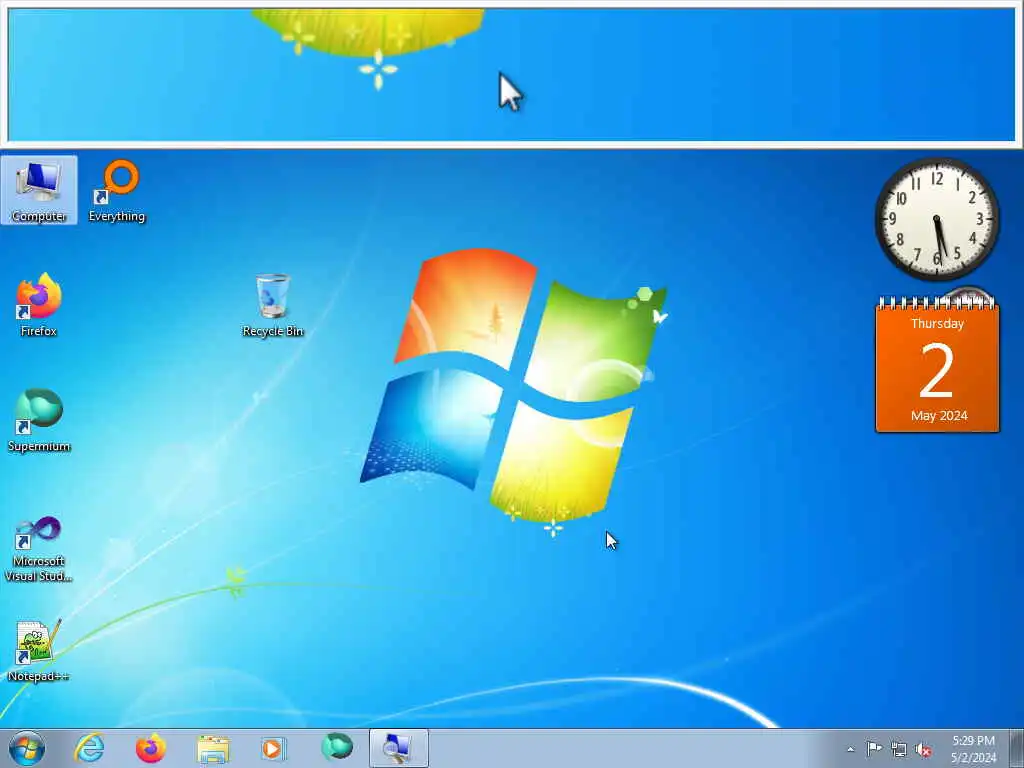The height and width of the screenshot is (768, 1024).
Task: Open Windows Explorer from the taskbar
Action: tap(213, 748)
